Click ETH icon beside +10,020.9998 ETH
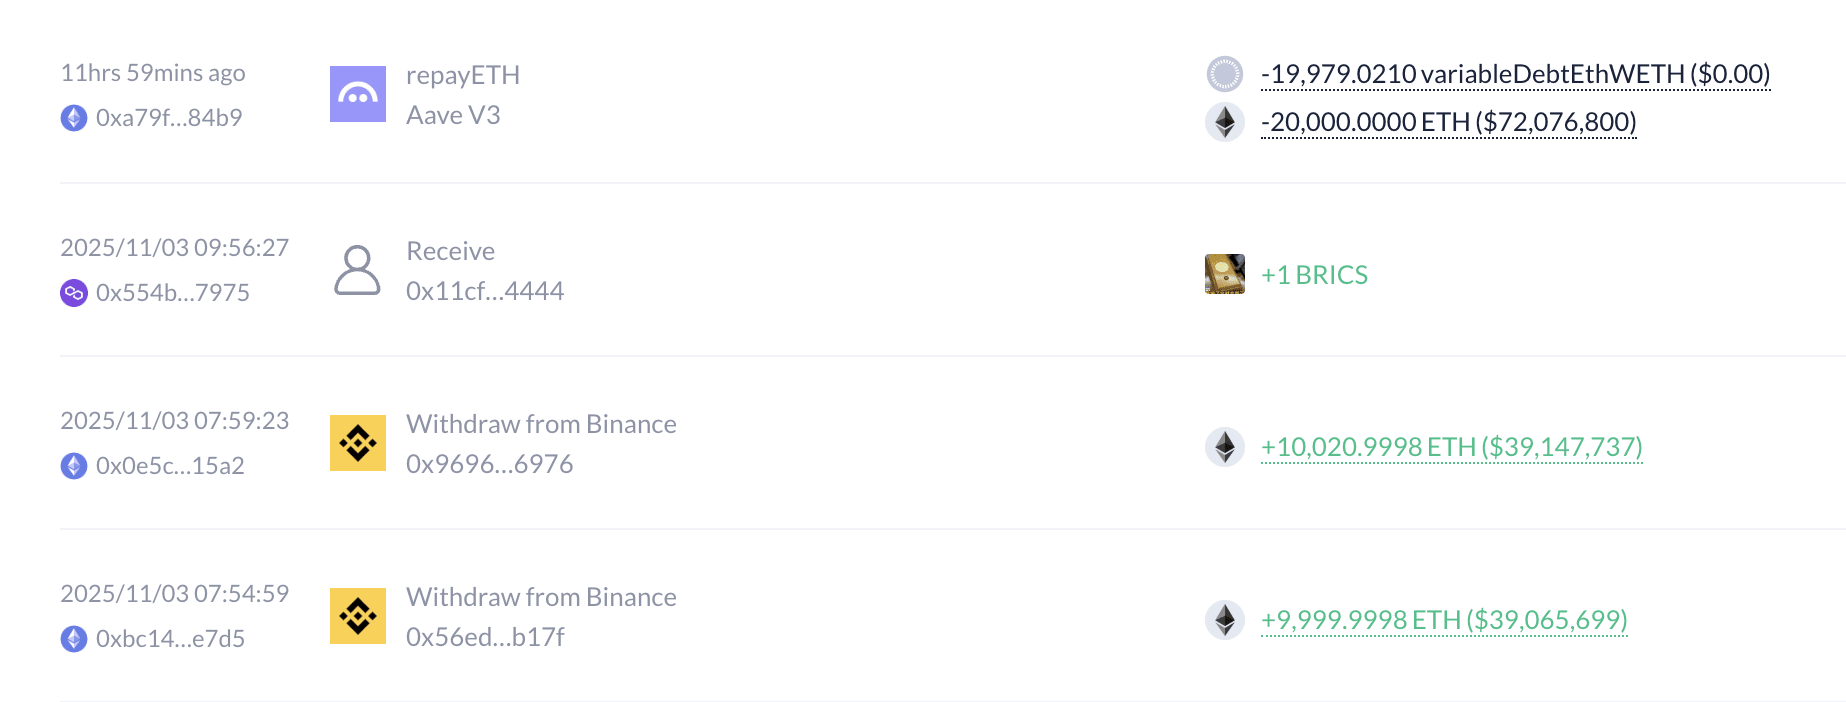 click(x=1224, y=447)
